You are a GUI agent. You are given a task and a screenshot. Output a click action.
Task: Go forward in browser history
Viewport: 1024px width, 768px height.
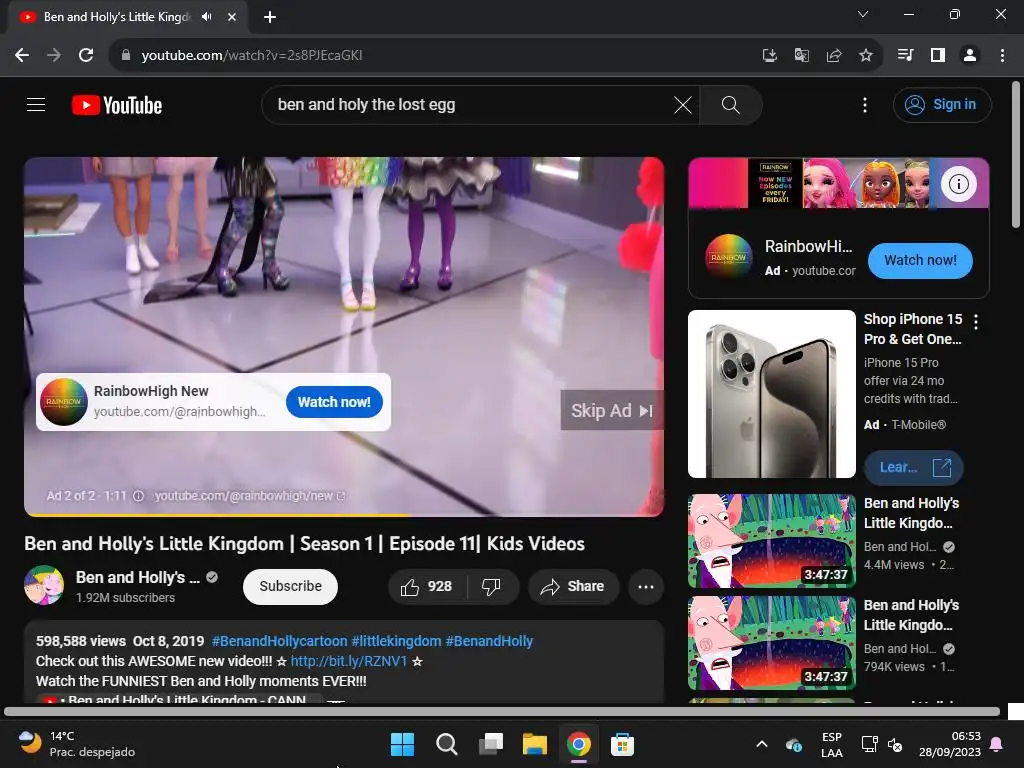coord(54,56)
